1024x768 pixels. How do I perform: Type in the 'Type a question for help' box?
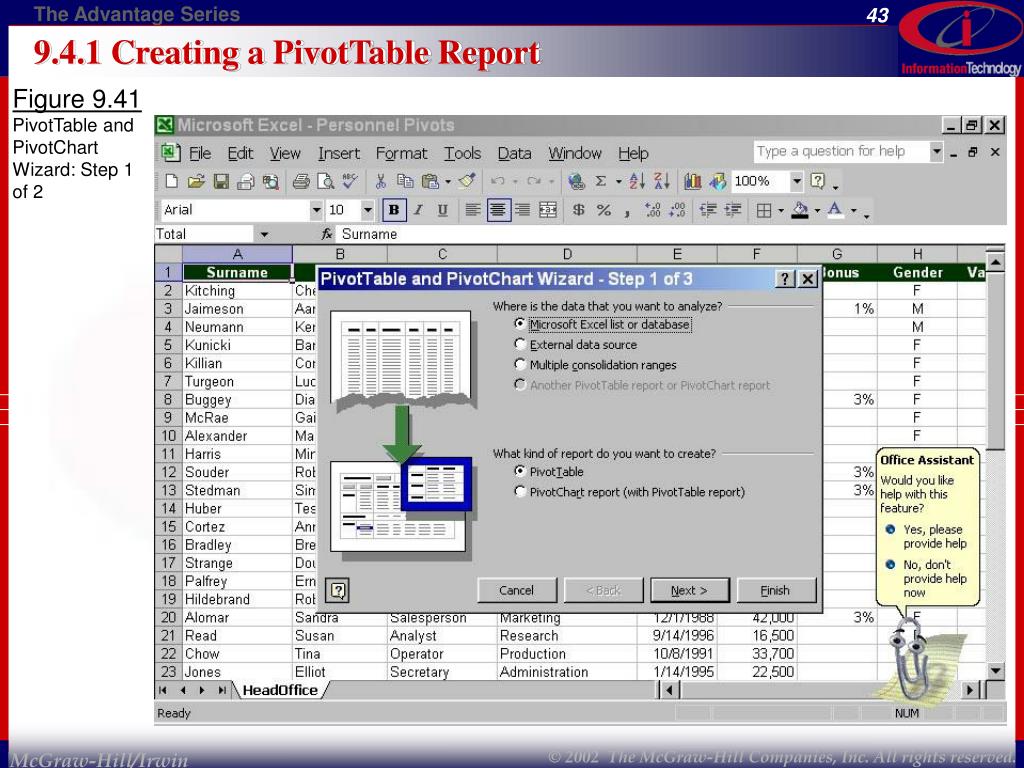[840, 152]
